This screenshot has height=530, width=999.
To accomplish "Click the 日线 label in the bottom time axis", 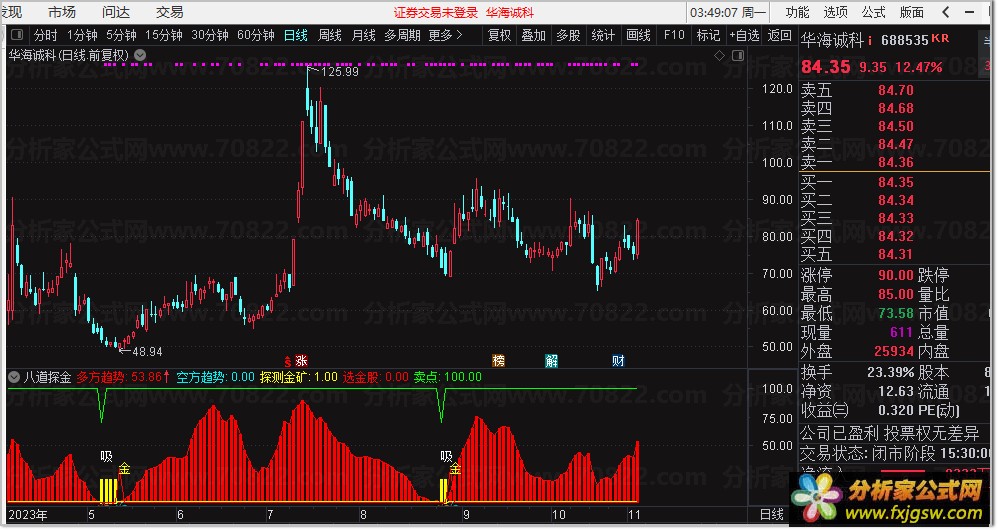I will (x=772, y=515).
